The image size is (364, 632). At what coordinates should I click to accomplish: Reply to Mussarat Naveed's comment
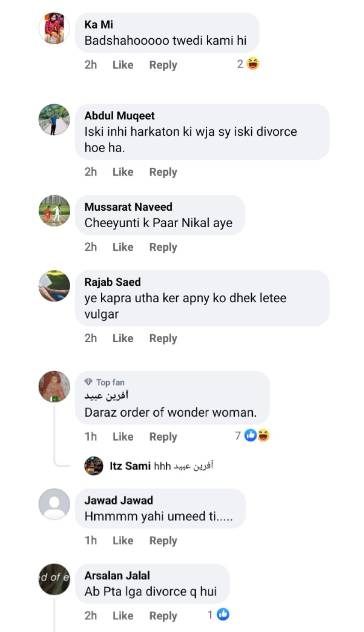163,247
